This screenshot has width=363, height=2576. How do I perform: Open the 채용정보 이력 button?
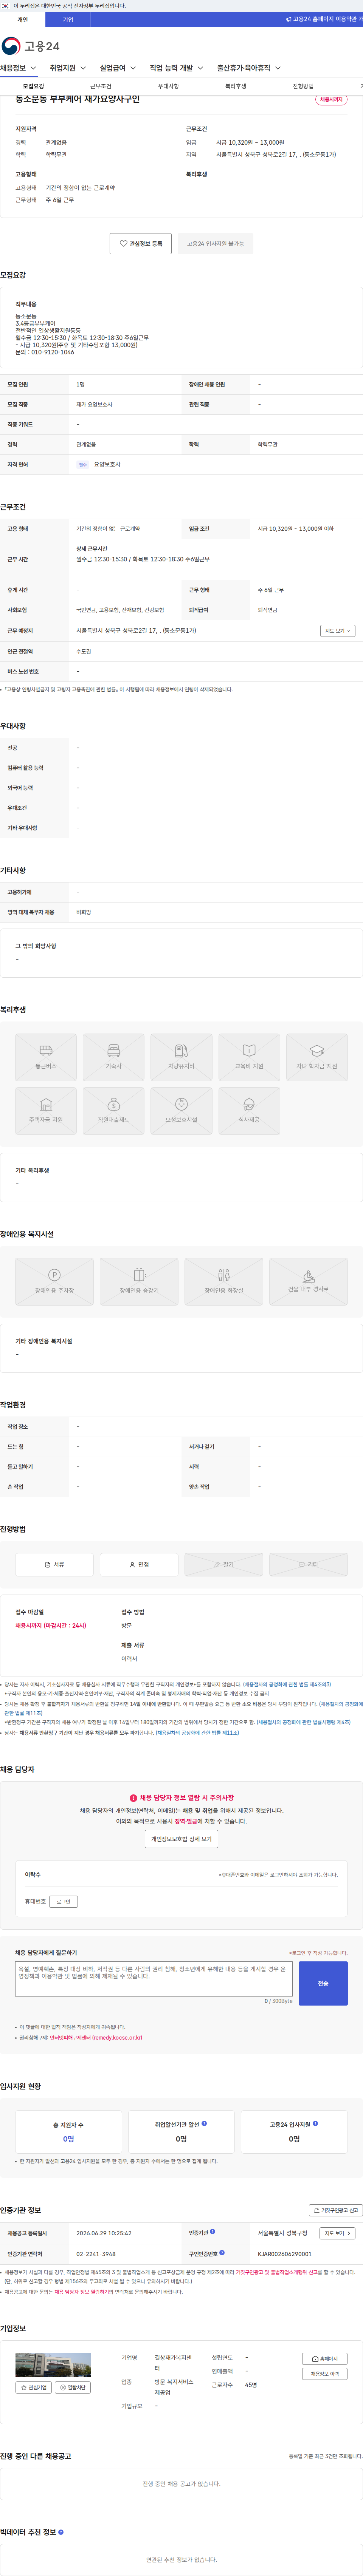pos(325,2374)
